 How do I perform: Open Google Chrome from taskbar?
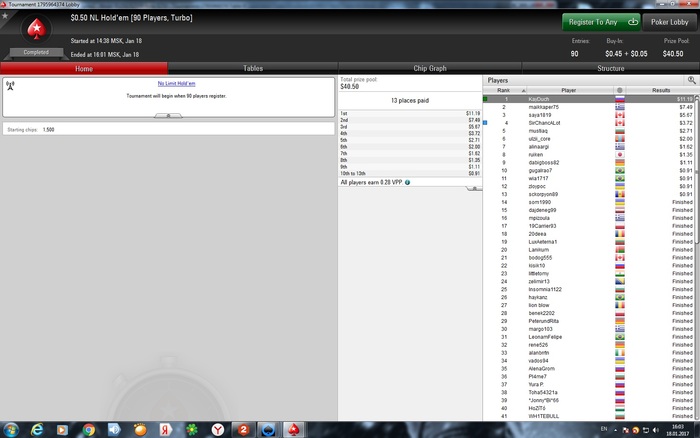(x=88, y=430)
